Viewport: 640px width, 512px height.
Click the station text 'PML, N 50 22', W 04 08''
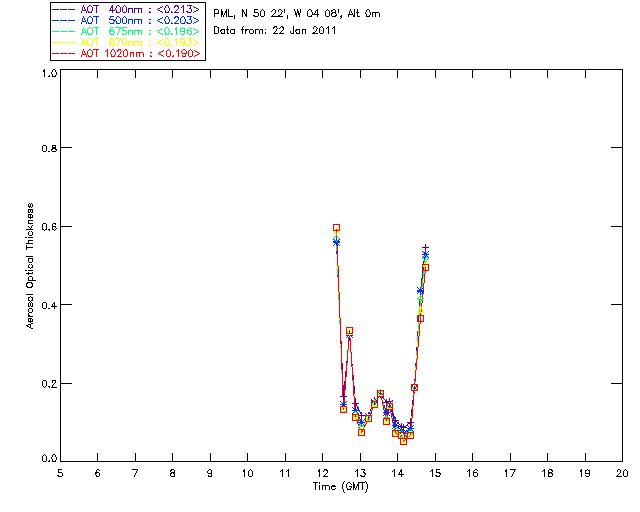(x=279, y=14)
